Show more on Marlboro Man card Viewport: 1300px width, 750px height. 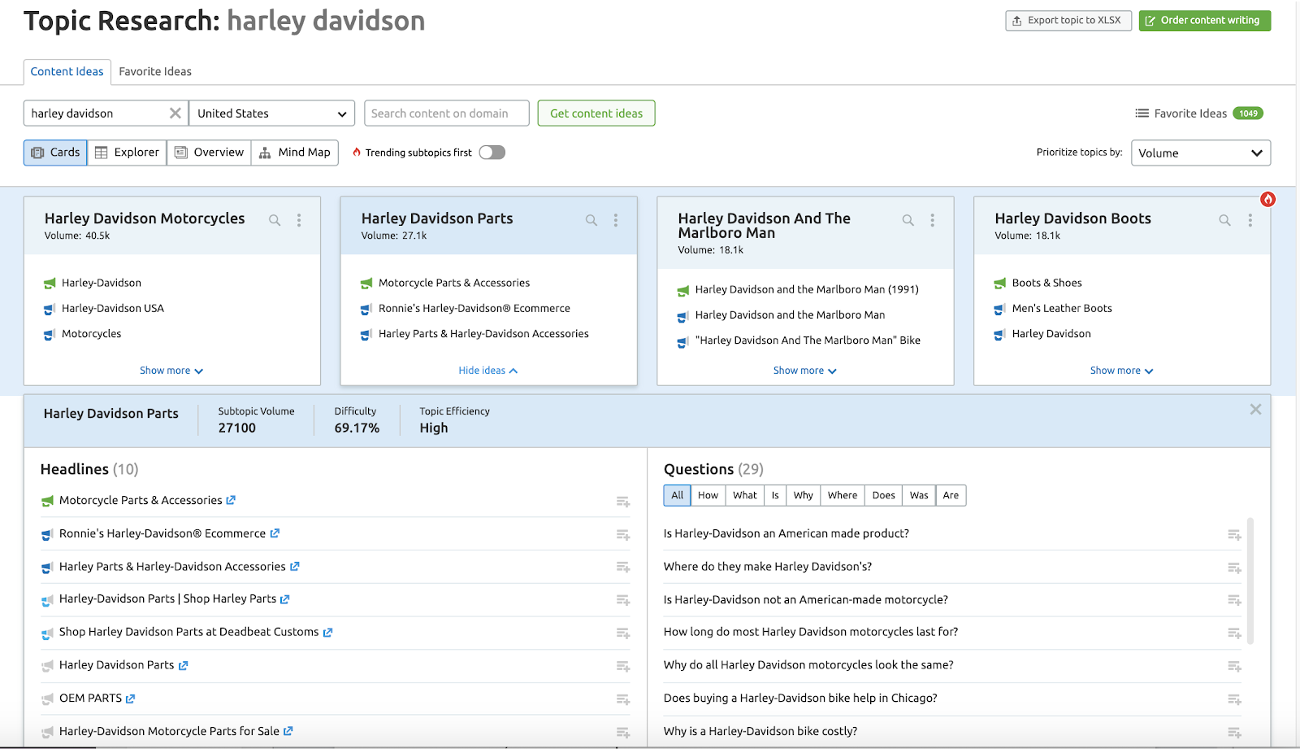[x=805, y=370]
